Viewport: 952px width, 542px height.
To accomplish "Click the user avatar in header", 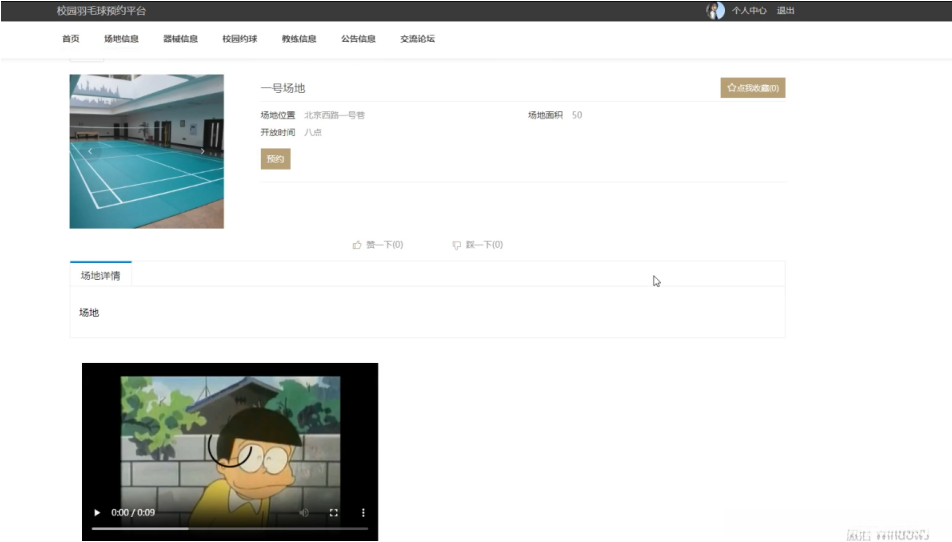I will [715, 10].
